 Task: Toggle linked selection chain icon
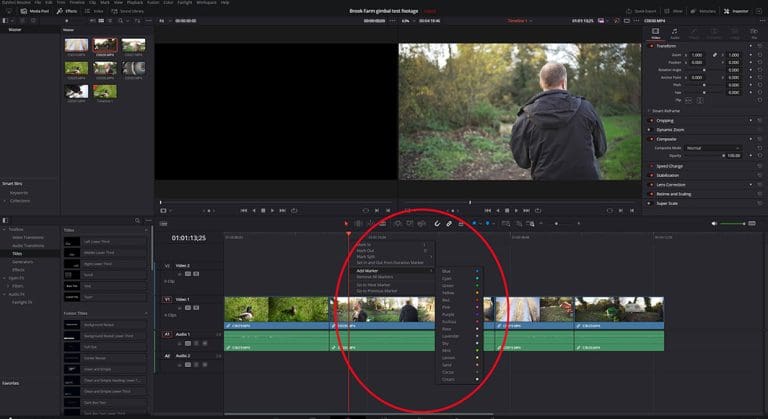pyautogui.click(x=449, y=223)
